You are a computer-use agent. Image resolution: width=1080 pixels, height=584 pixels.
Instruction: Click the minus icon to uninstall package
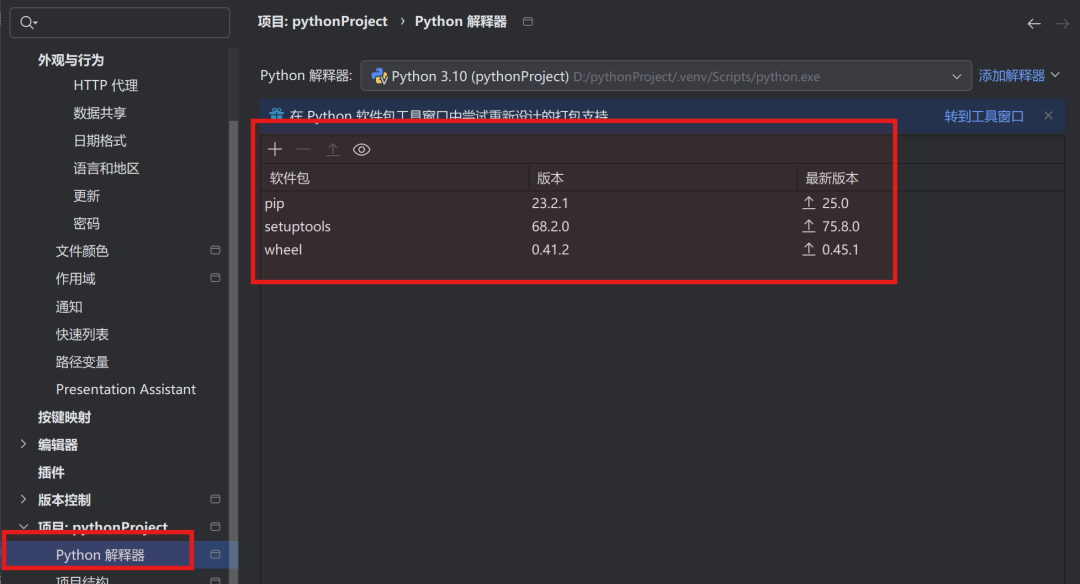[x=304, y=149]
